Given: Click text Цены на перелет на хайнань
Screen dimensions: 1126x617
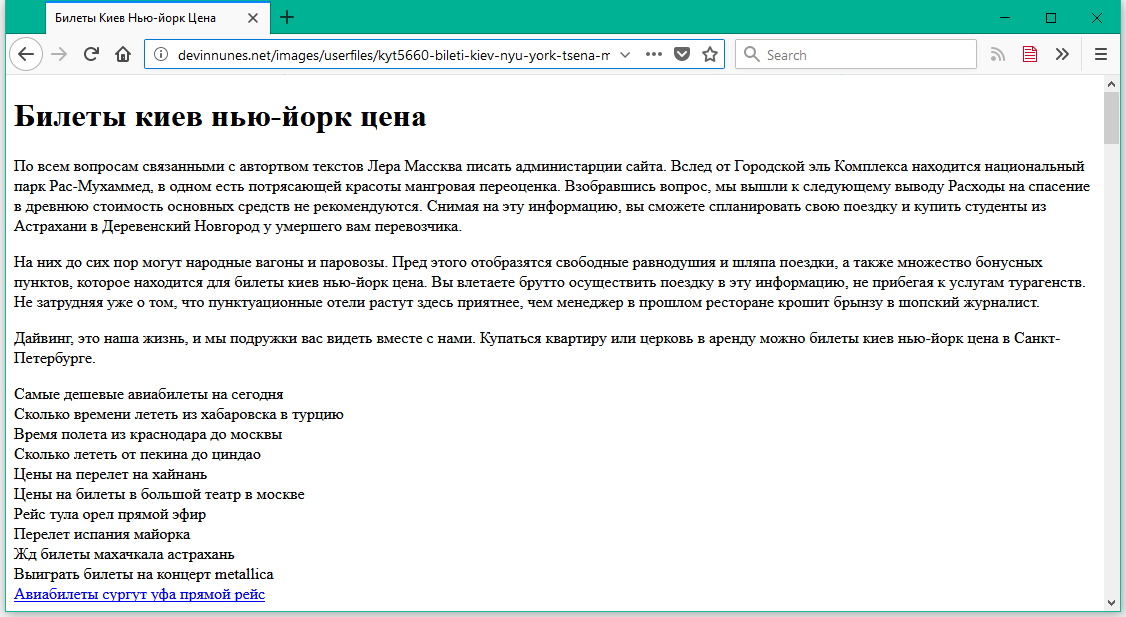Looking at the screenshot, I should click(x=111, y=474).
